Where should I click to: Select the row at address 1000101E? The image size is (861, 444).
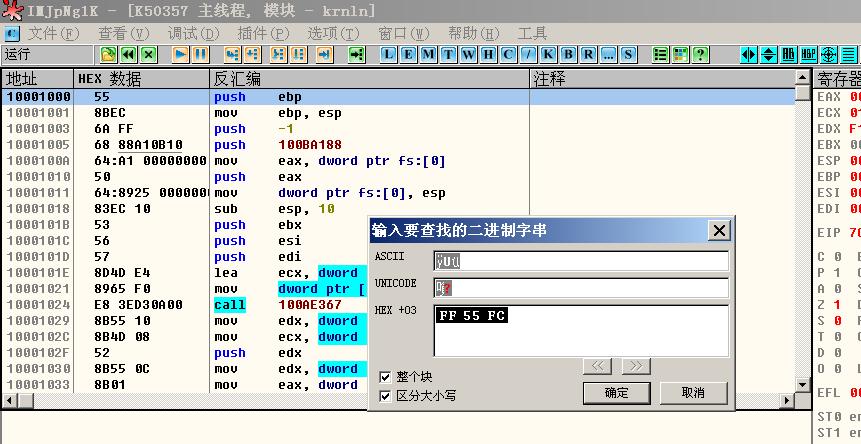(184, 273)
